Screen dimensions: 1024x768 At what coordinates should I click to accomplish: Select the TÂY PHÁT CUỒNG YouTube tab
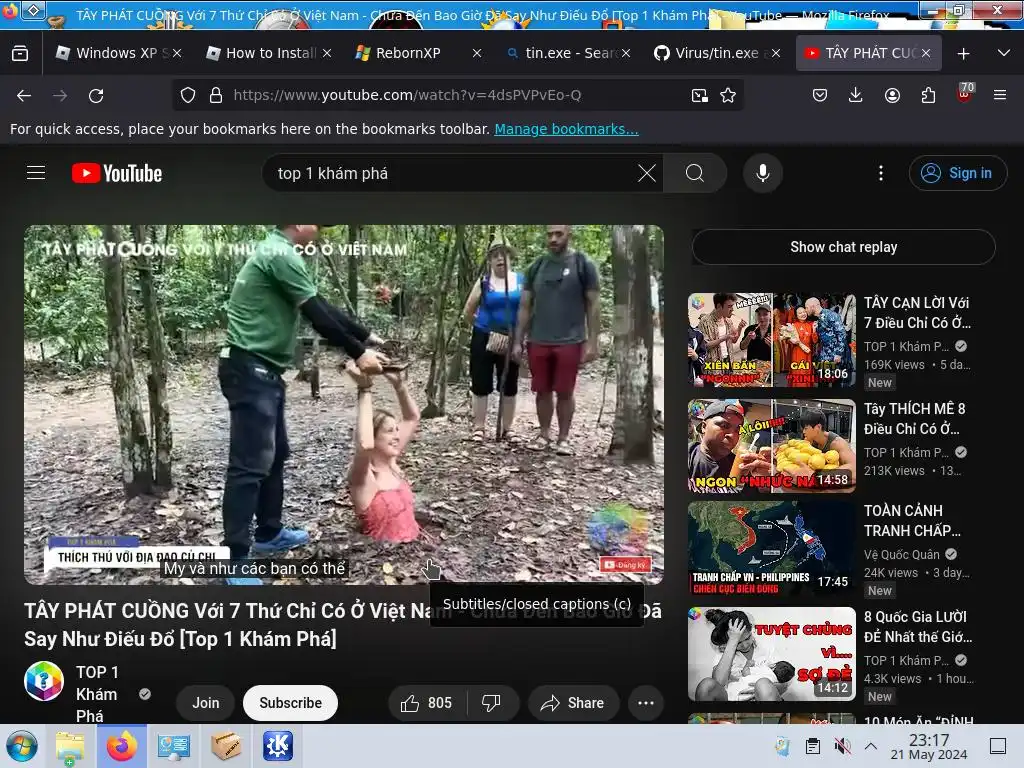coord(869,54)
